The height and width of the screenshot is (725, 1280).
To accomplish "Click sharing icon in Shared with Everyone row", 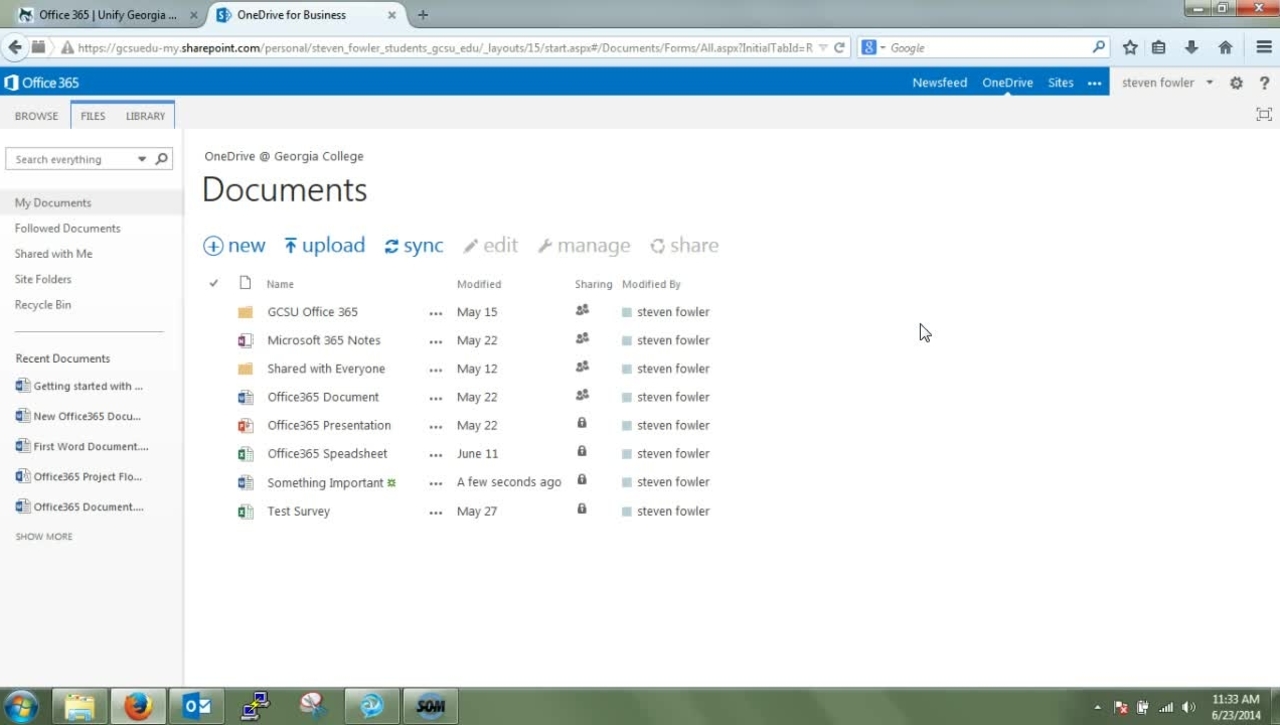I will click(582, 367).
